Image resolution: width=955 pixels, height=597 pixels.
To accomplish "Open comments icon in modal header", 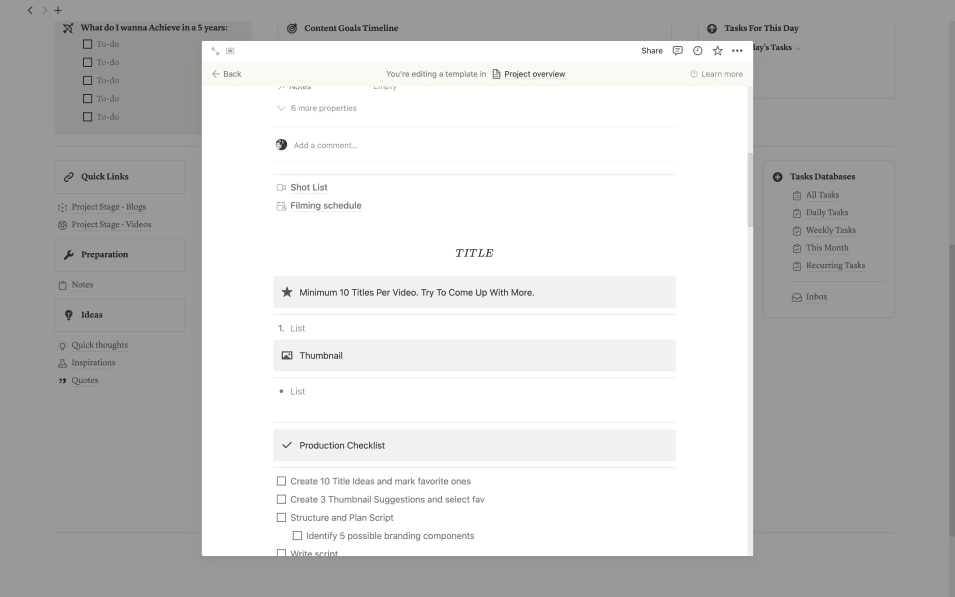I will coord(677,51).
